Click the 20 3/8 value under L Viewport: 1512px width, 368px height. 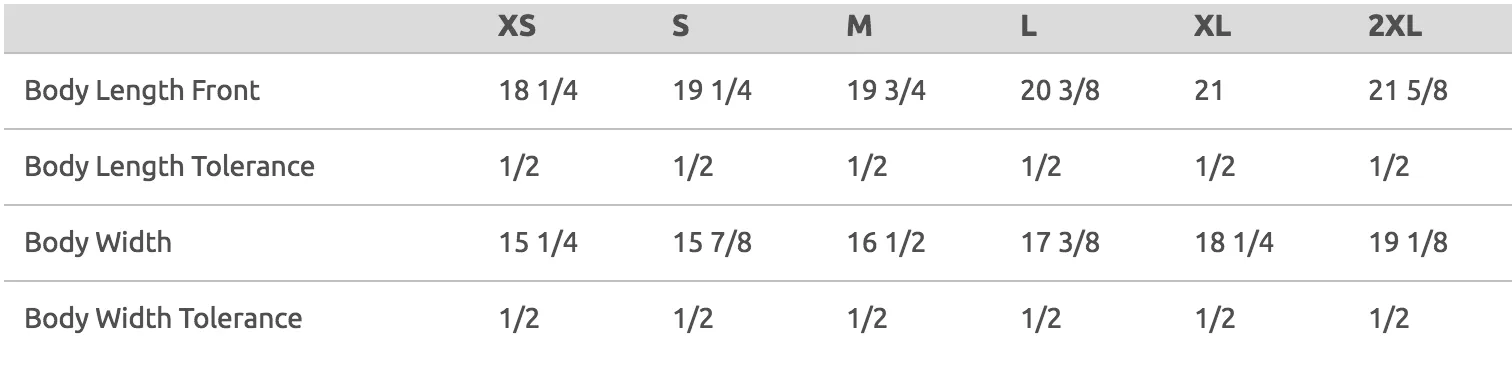(1060, 91)
